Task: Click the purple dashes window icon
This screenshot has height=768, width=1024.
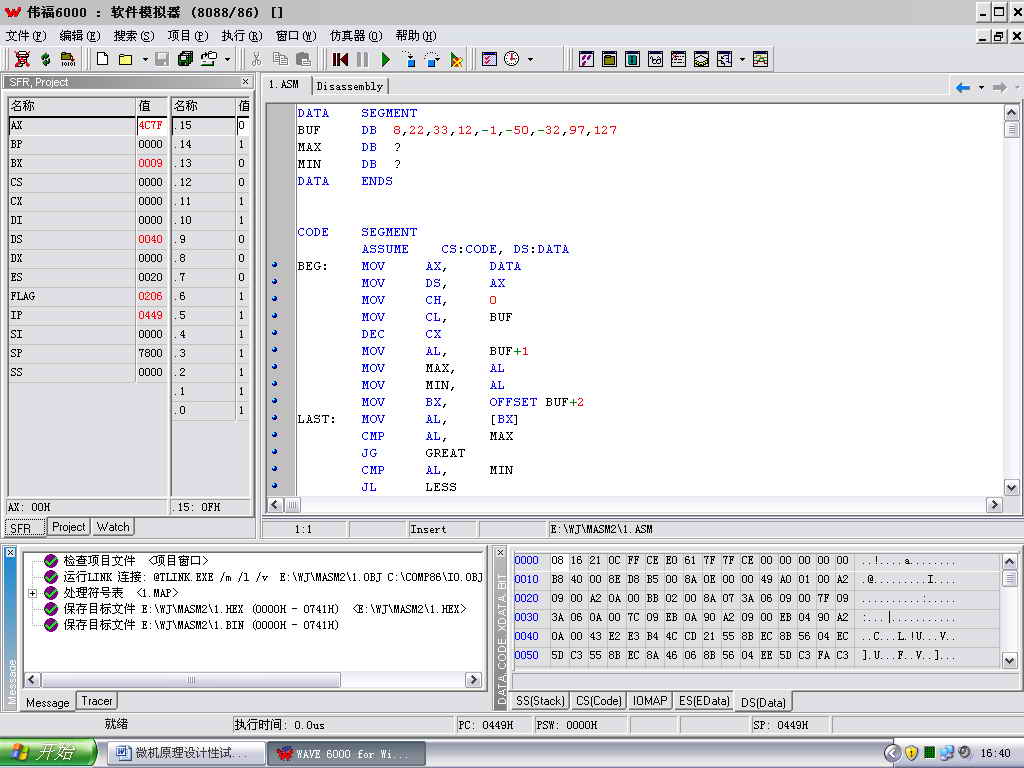Action: pos(586,59)
